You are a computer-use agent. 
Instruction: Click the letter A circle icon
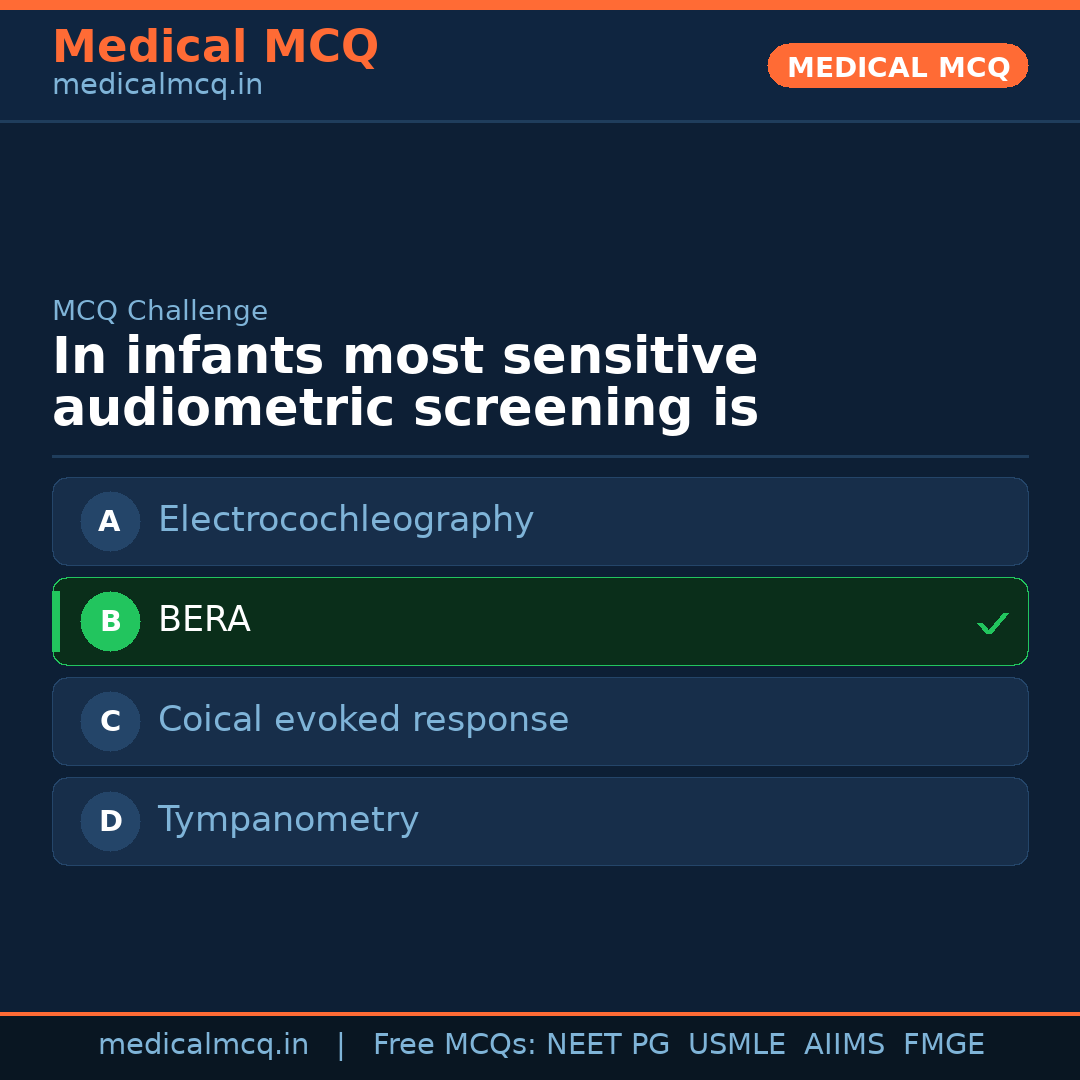click(110, 521)
